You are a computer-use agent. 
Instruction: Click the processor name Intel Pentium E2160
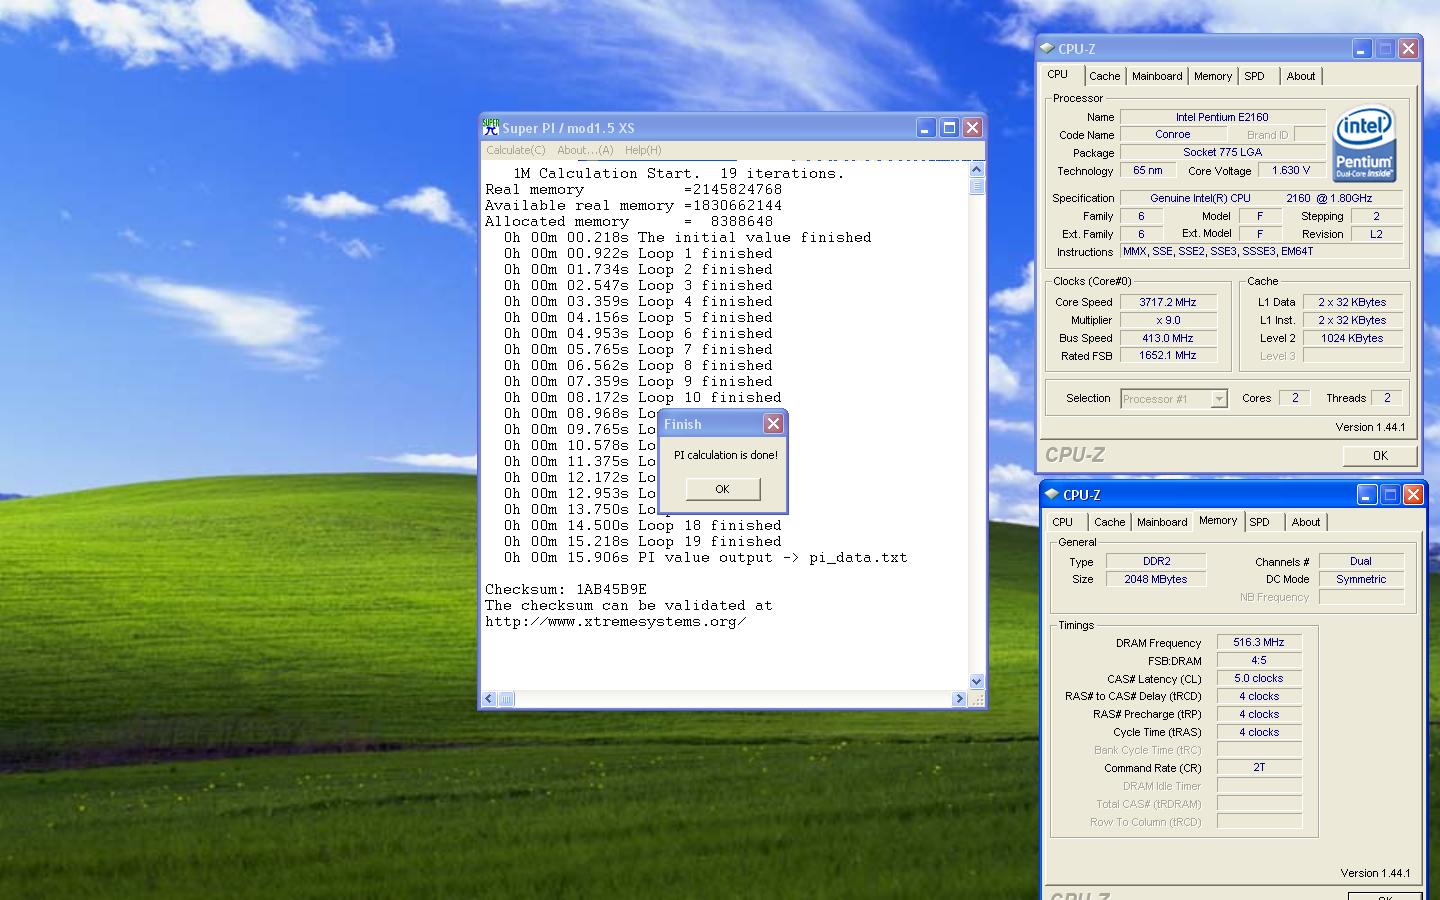[x=1222, y=117]
